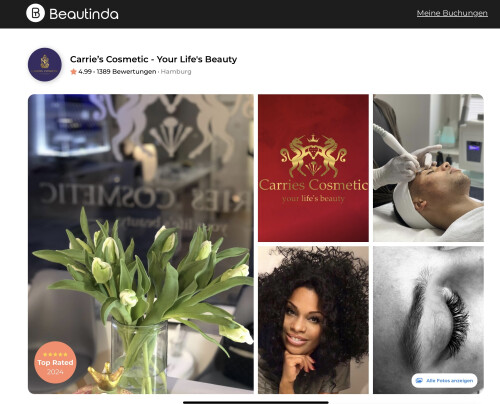This screenshot has width=500, height=404.
Task: Click Carrie's Cosmetic round profile avatar
Action: 45,64
